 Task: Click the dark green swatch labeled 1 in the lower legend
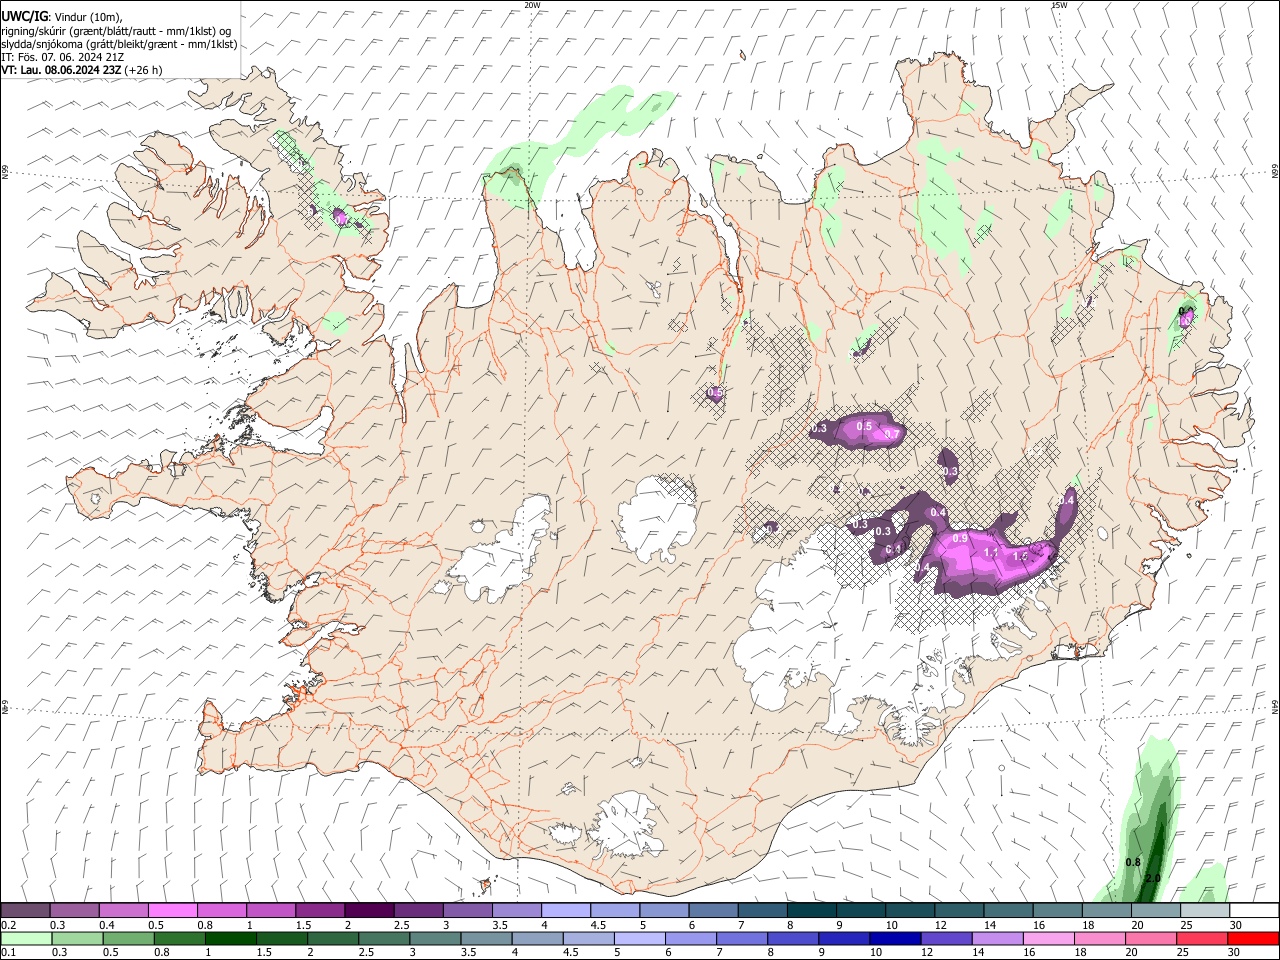[230, 939]
